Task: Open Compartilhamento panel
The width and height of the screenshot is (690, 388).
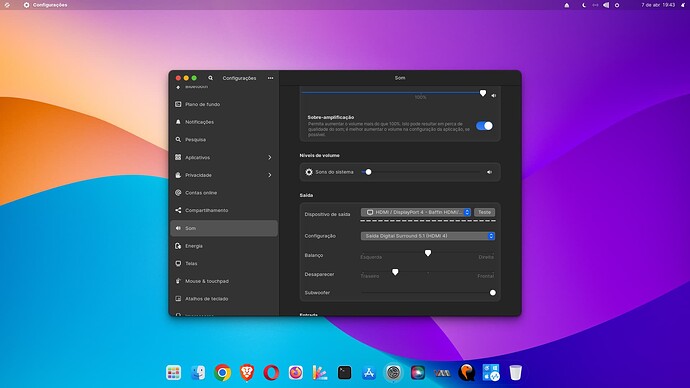Action: click(x=224, y=210)
